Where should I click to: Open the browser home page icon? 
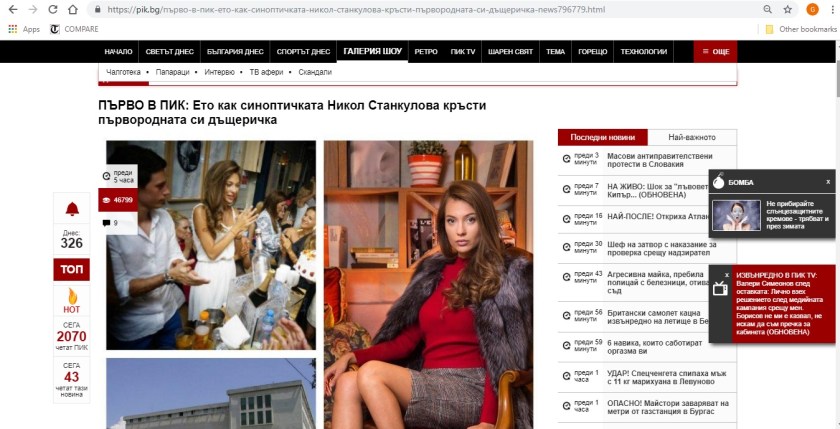point(73,9)
